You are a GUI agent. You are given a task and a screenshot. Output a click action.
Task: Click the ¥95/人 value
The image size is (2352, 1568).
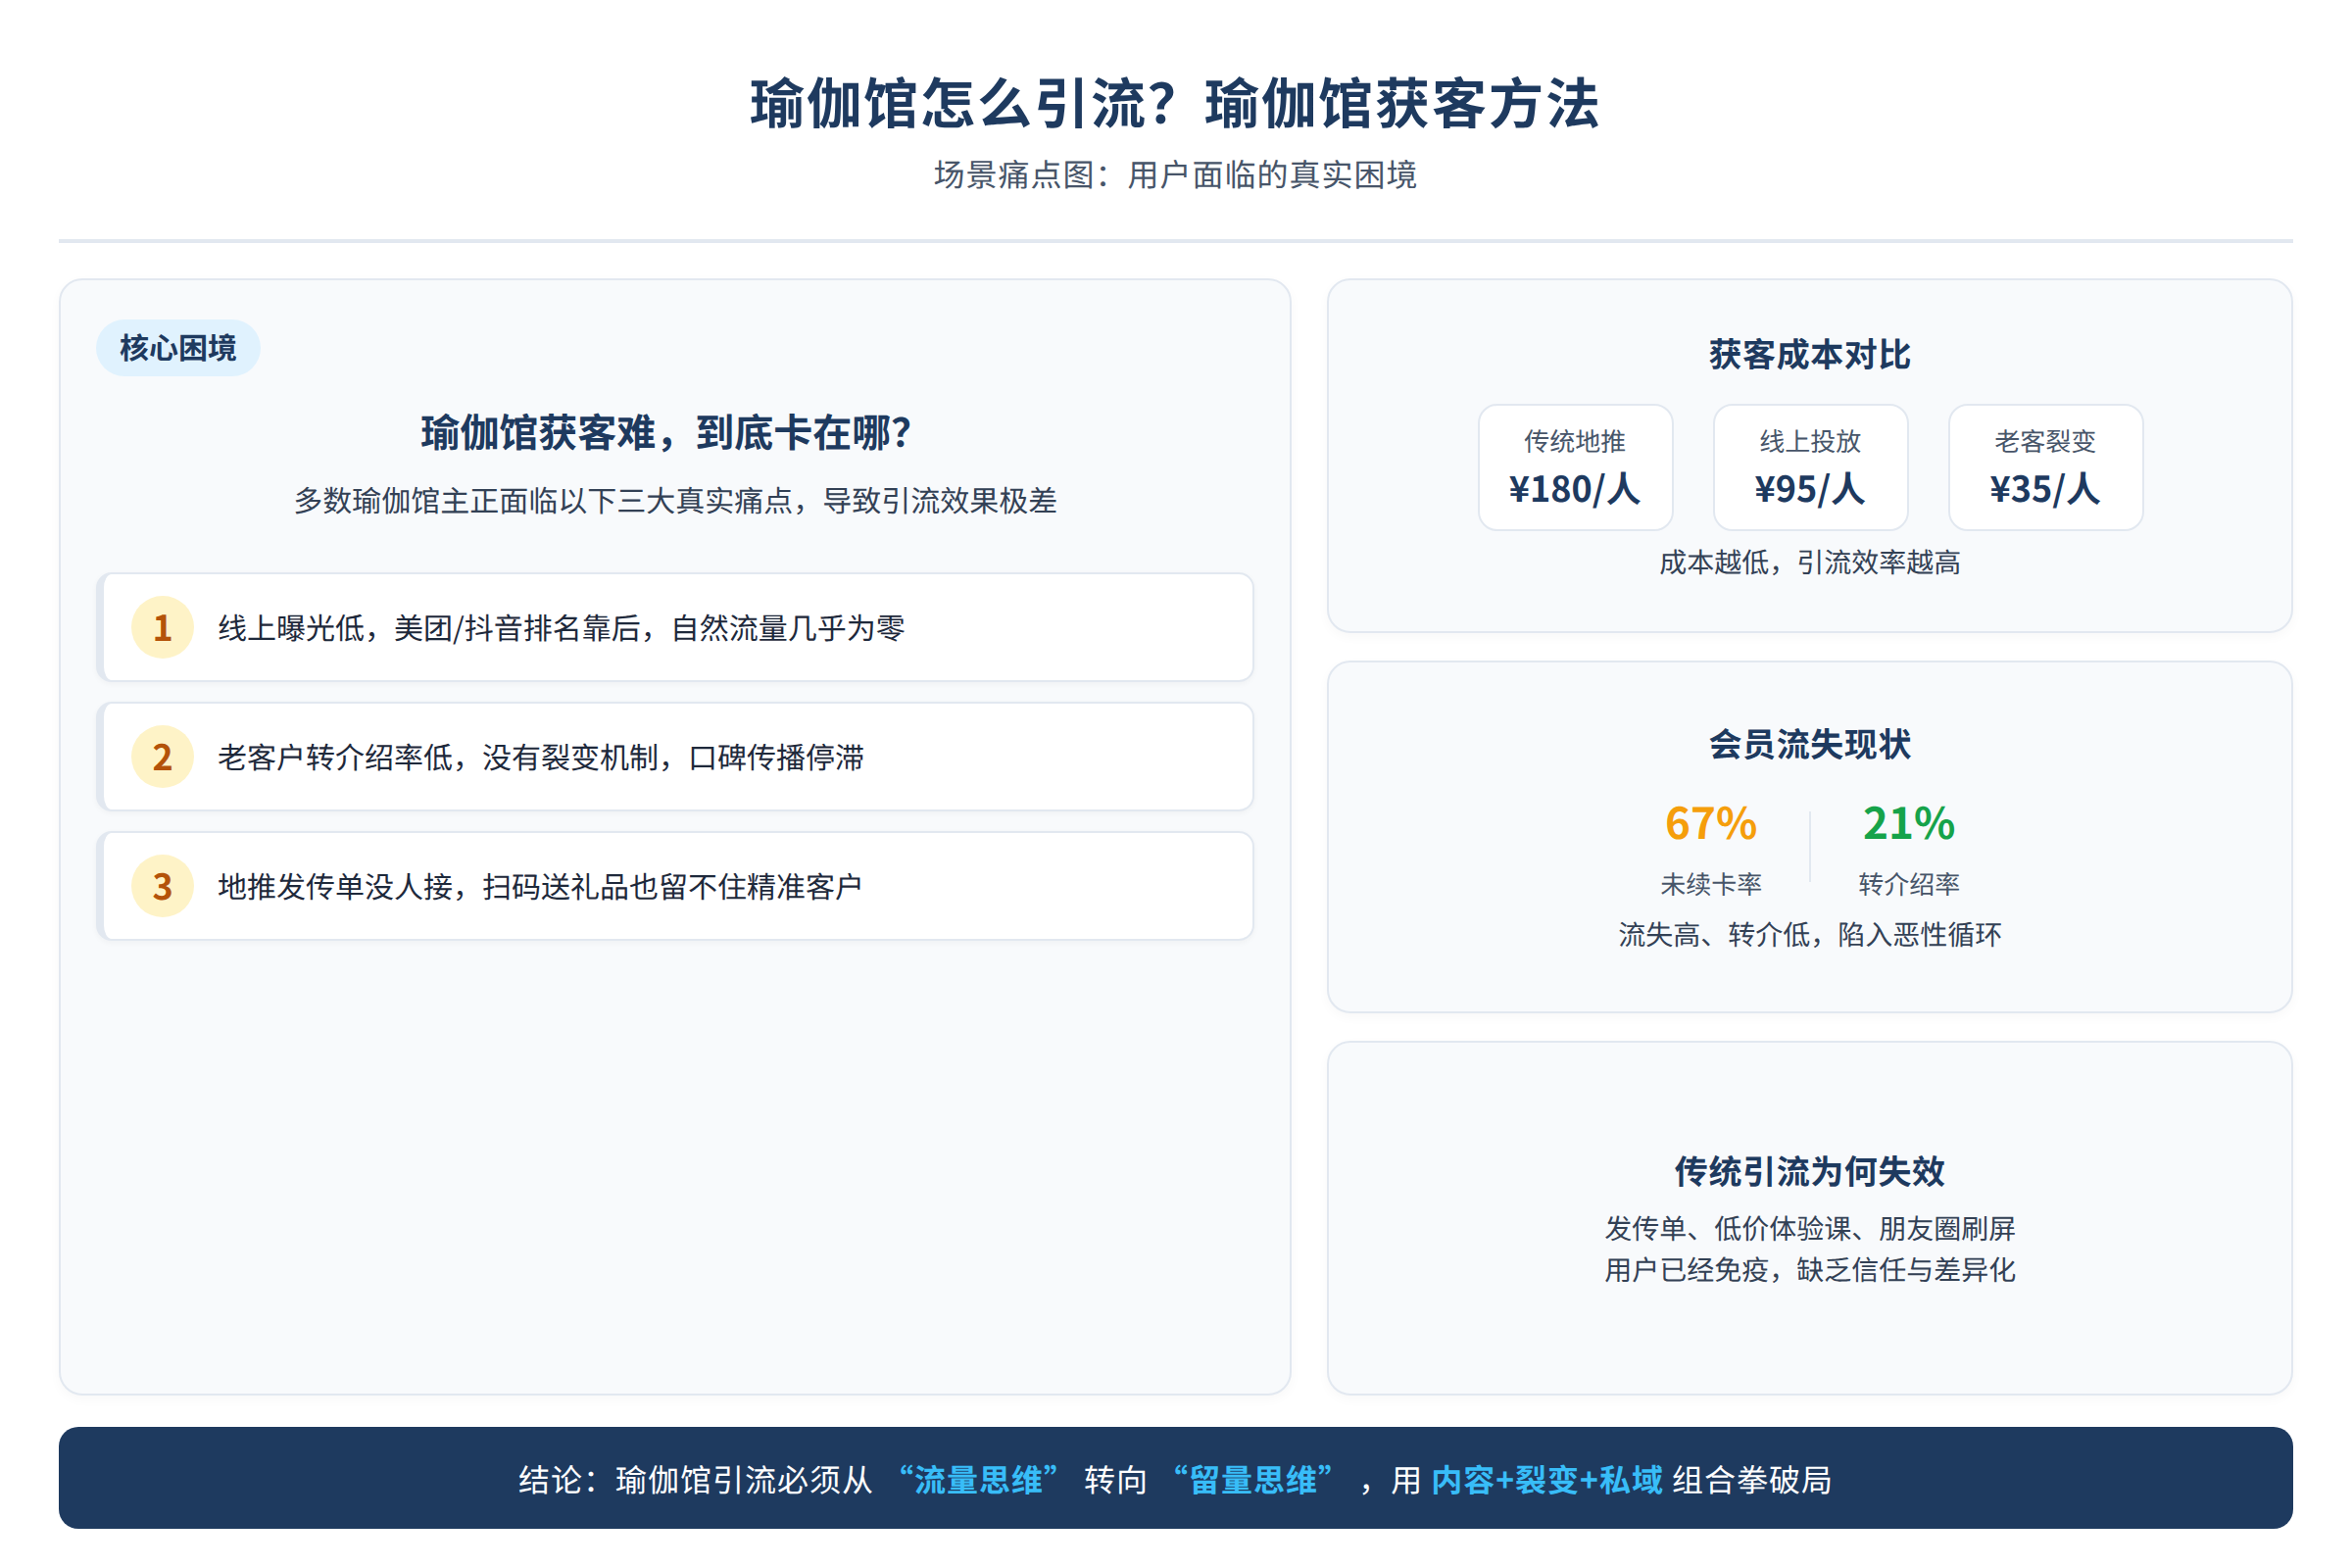(x=1810, y=489)
